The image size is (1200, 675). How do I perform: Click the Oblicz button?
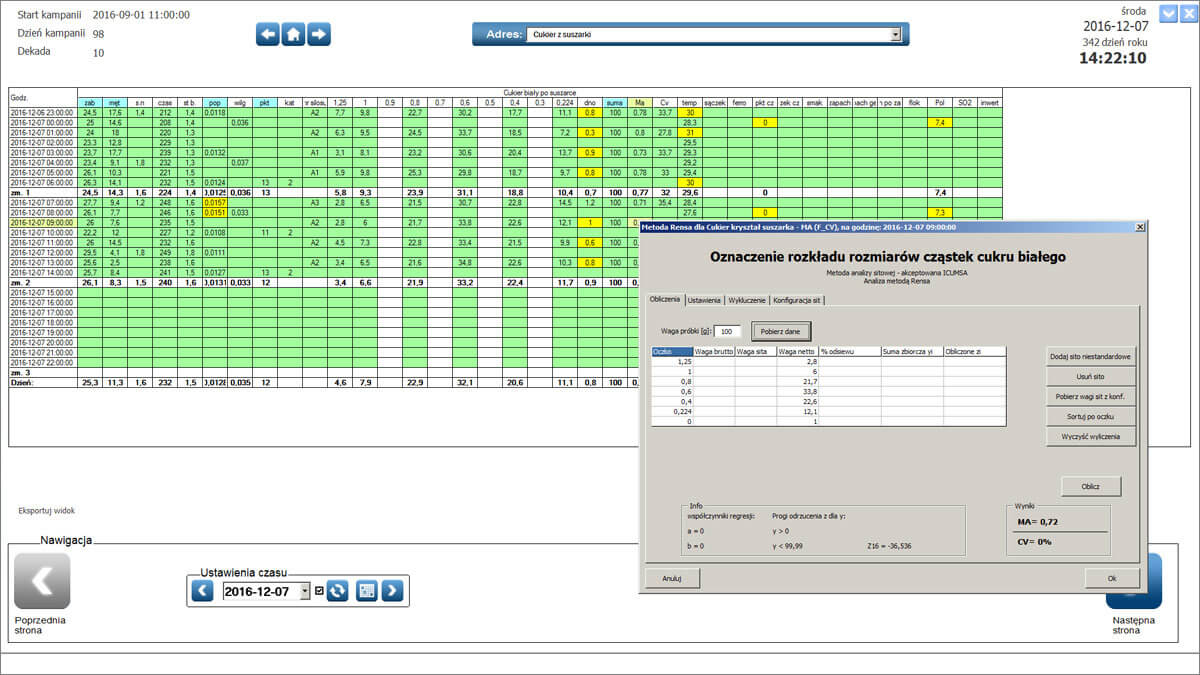(x=1090, y=486)
